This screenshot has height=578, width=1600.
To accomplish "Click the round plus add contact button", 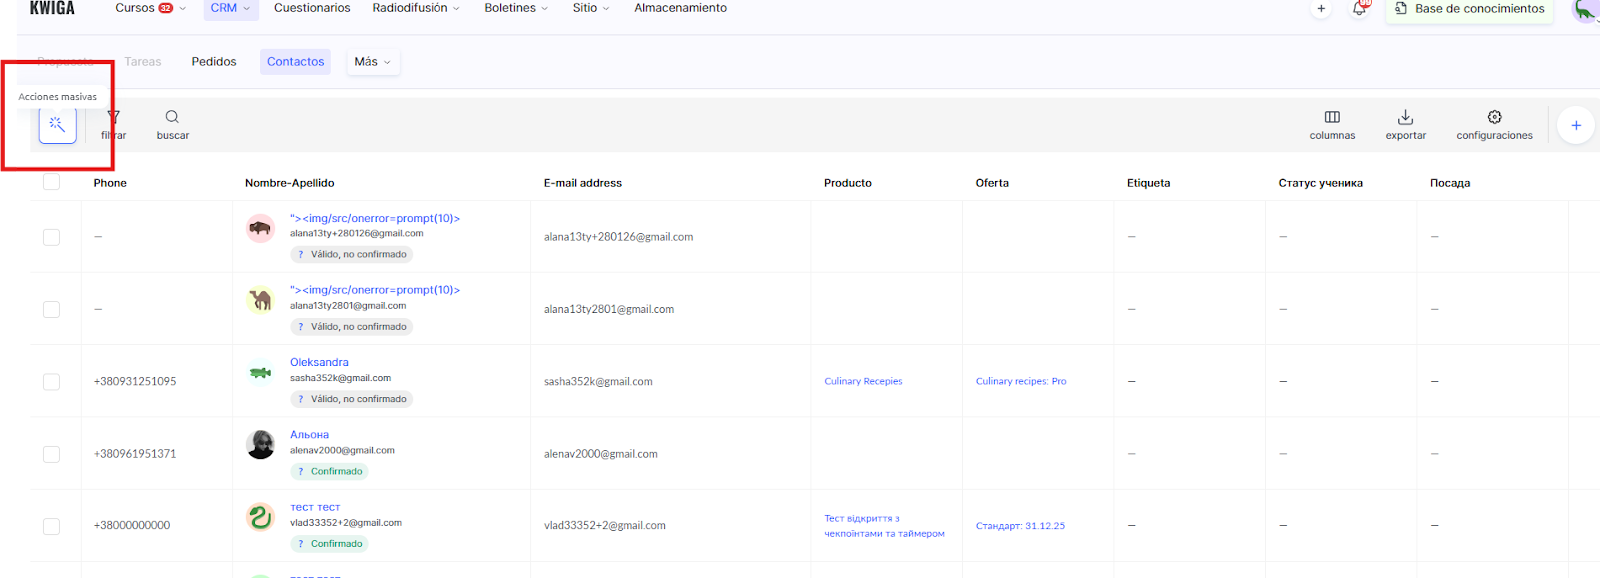I will click(x=1575, y=125).
